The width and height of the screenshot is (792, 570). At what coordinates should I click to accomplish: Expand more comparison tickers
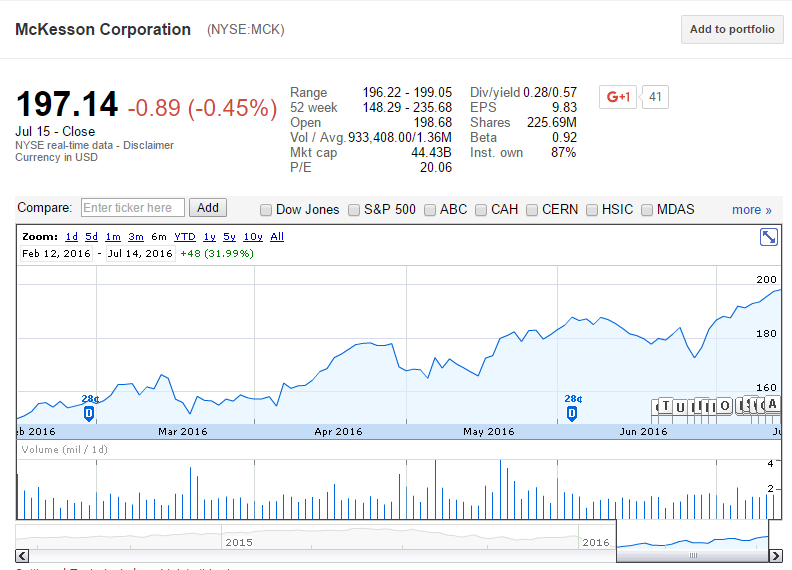(752, 210)
